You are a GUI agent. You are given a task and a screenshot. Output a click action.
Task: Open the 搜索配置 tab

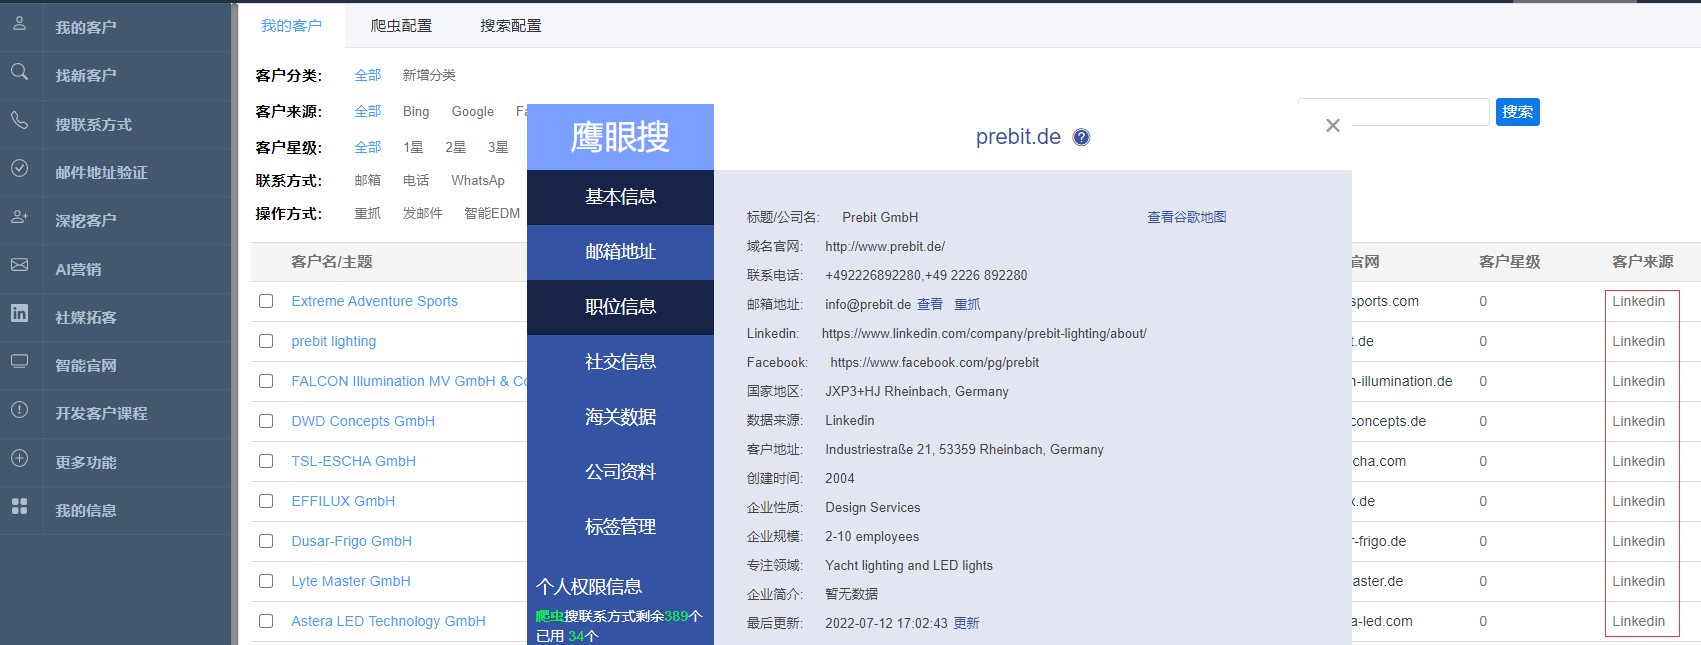point(510,26)
